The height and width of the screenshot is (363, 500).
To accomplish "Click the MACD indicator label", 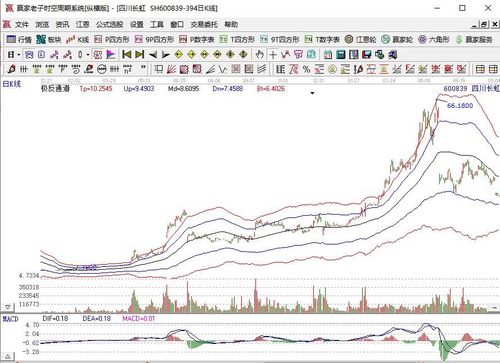I will coord(10,319).
